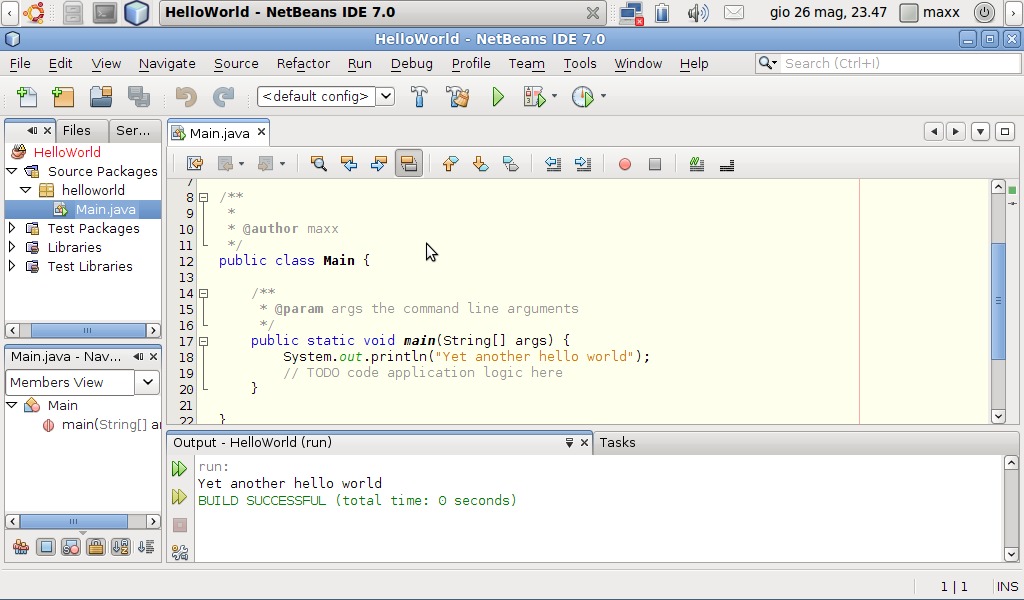Click the Search (Ctrl+I) field
Screen dimensions: 1024x600
point(899,63)
